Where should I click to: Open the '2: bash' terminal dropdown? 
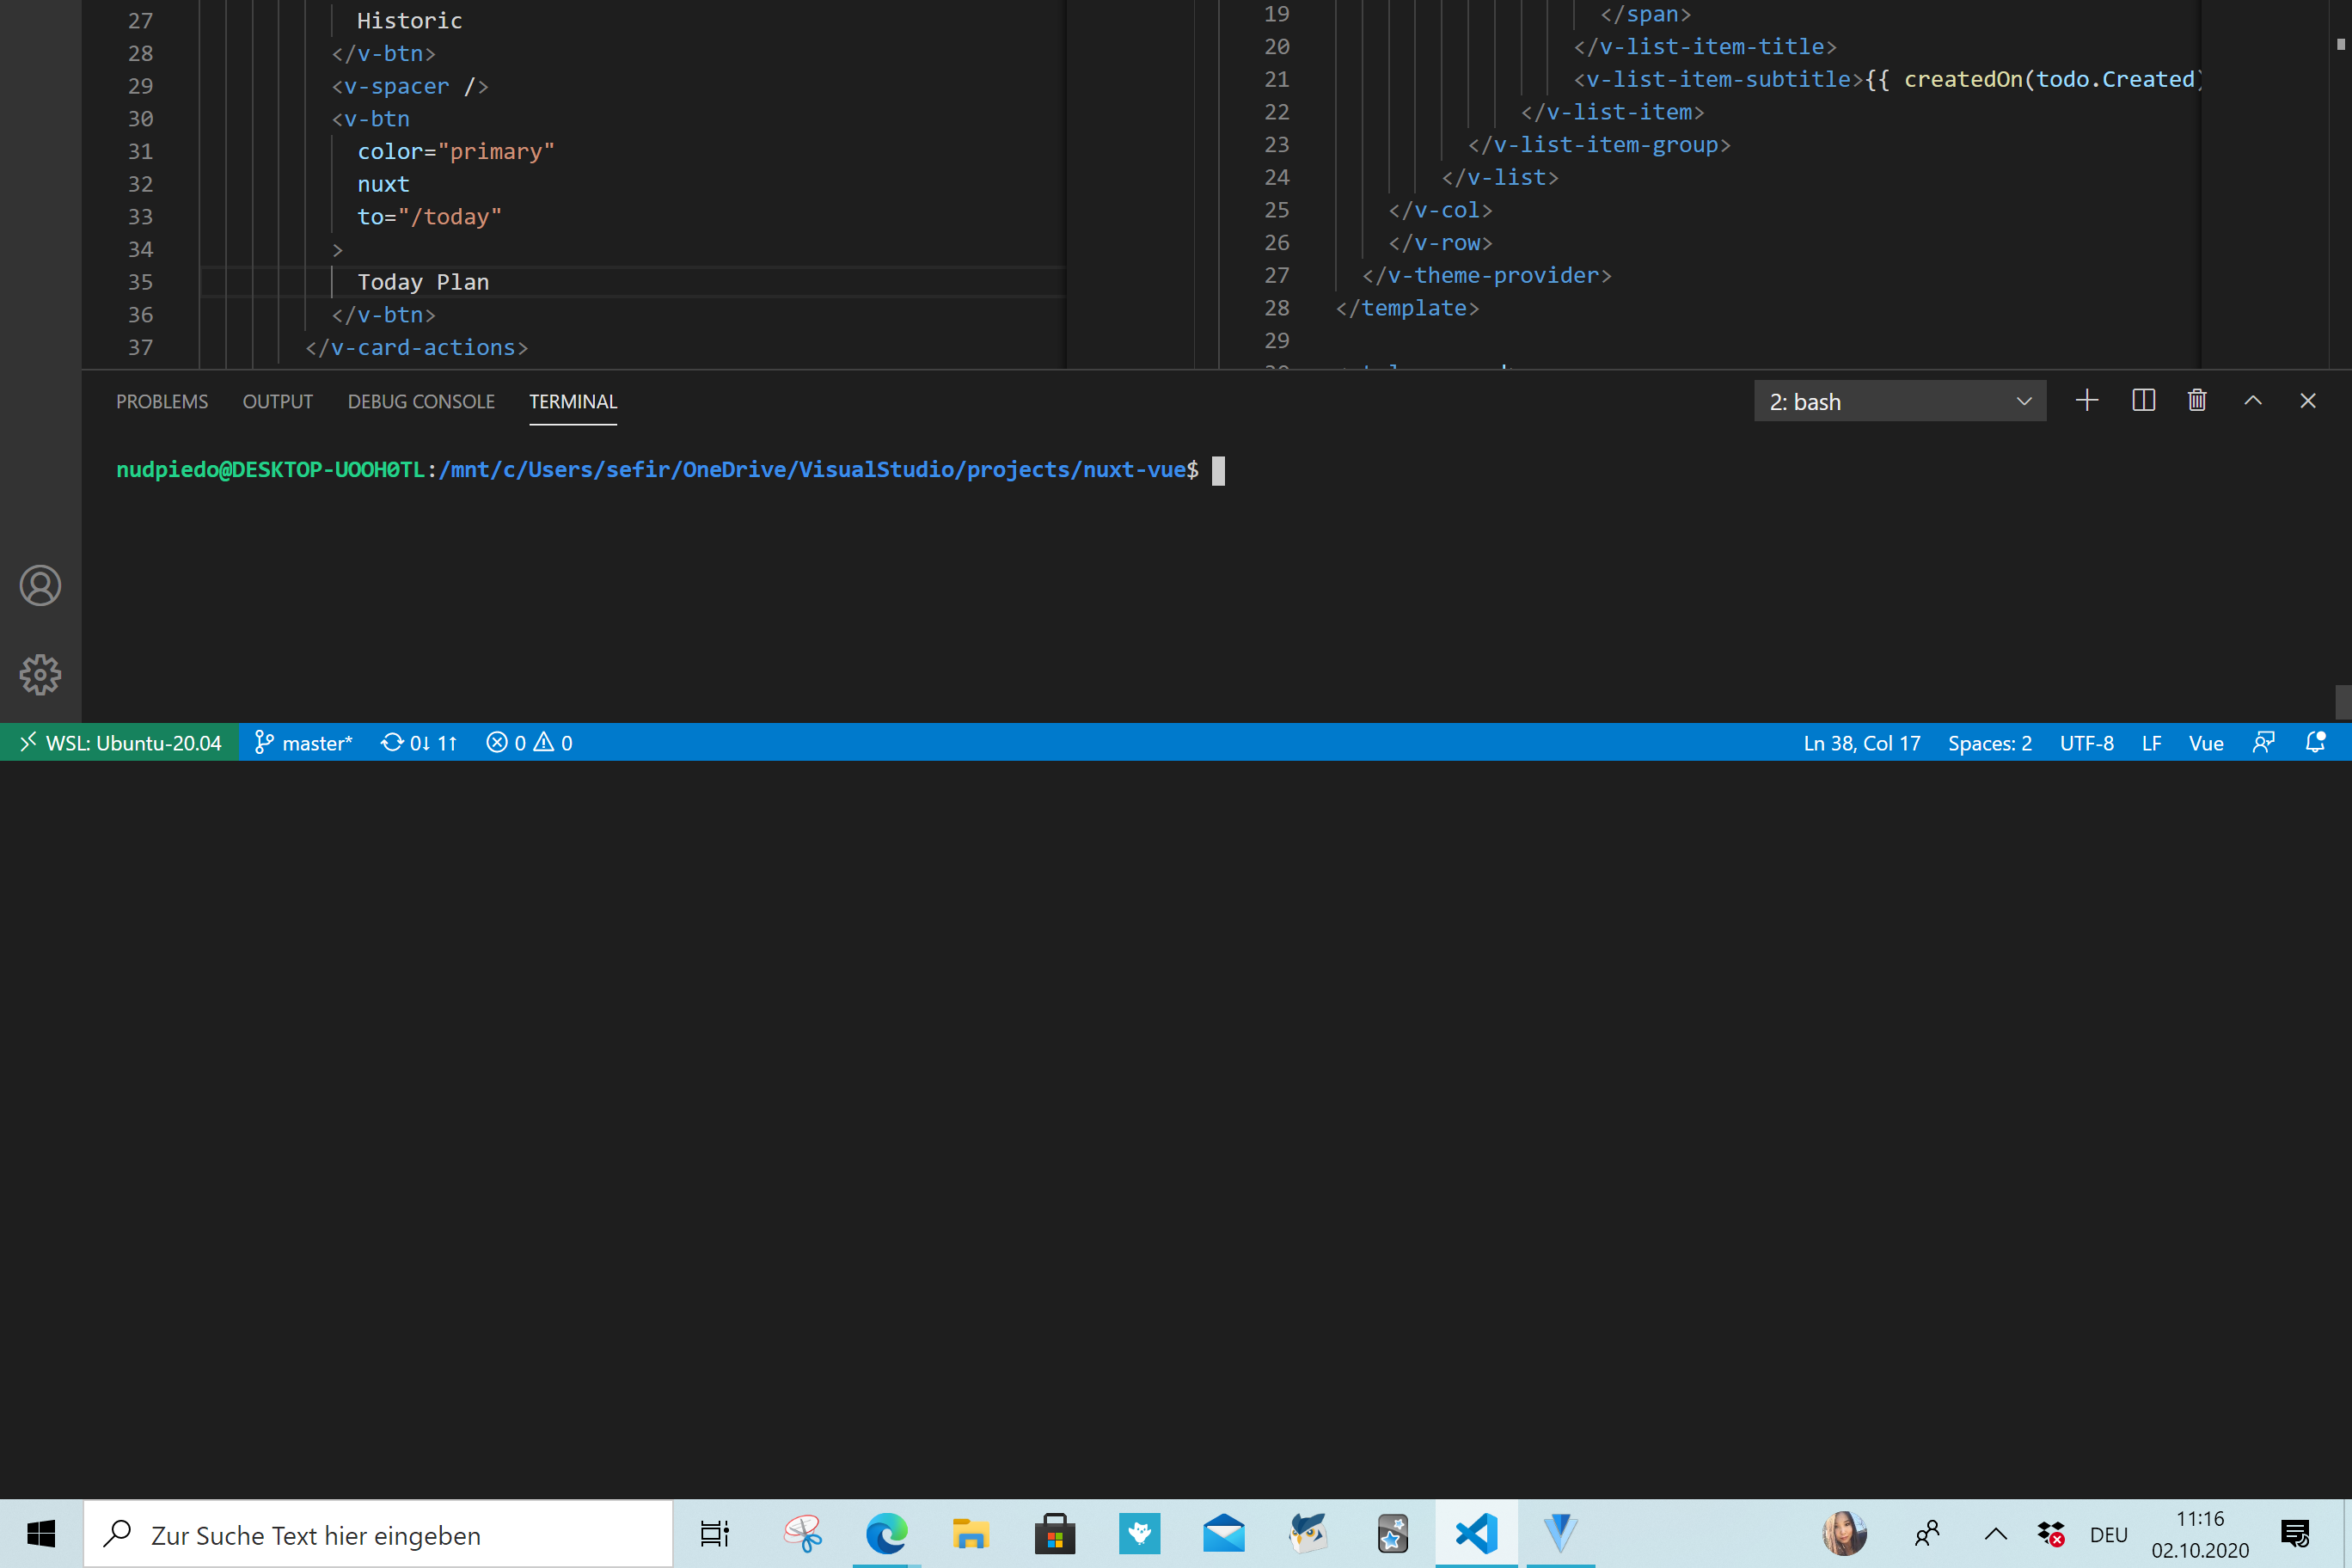[1898, 400]
